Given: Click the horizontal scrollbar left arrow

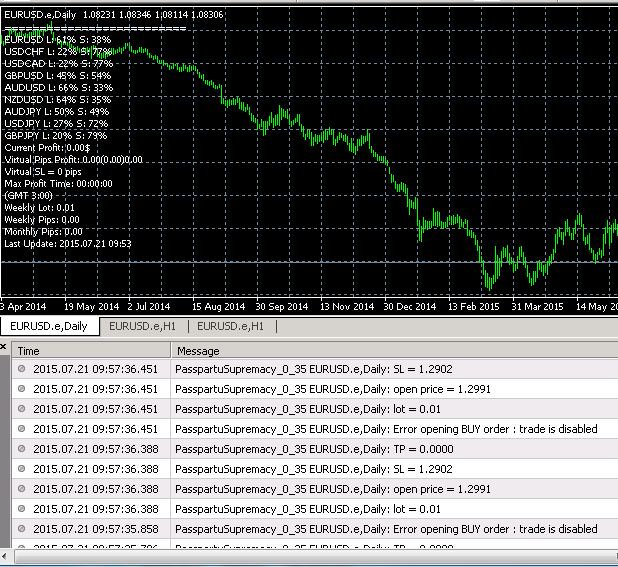Looking at the screenshot, I should click(x=4, y=557).
